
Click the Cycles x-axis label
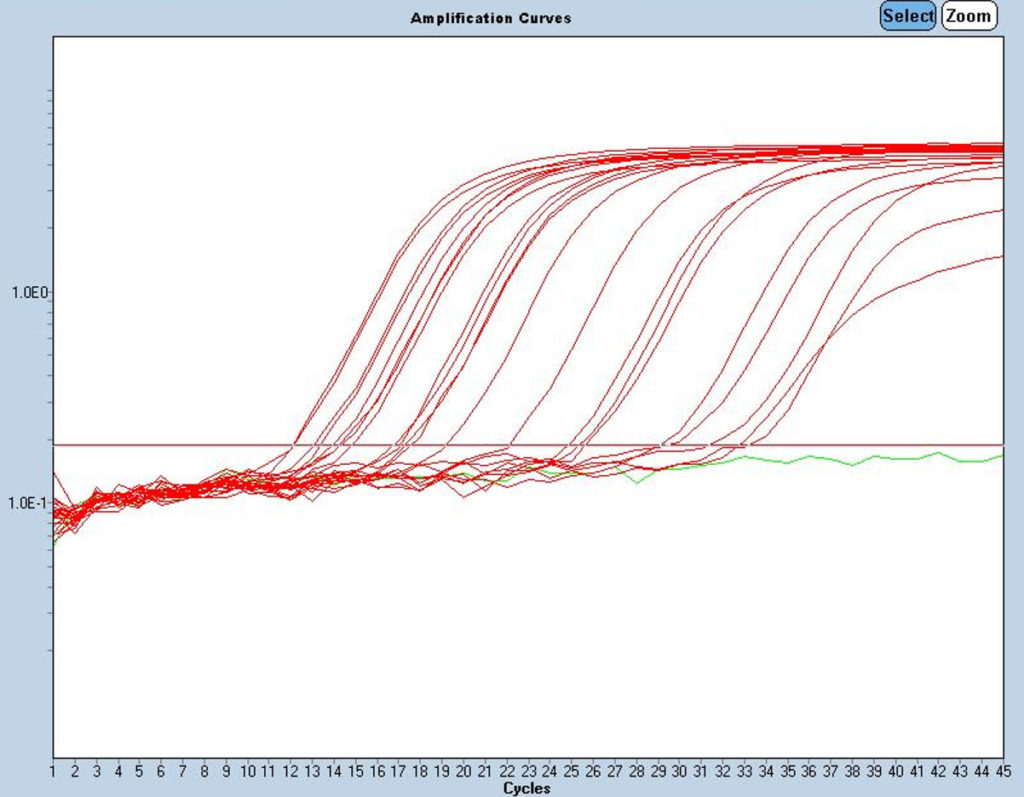click(x=527, y=789)
